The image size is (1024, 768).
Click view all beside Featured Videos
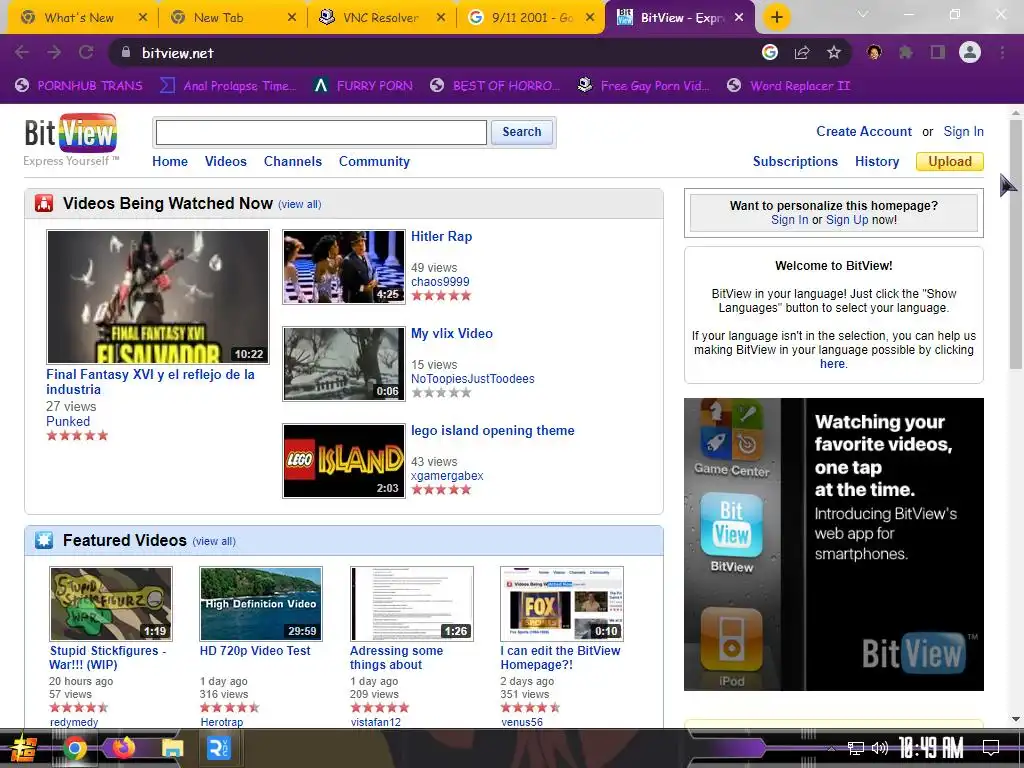[x=214, y=541]
